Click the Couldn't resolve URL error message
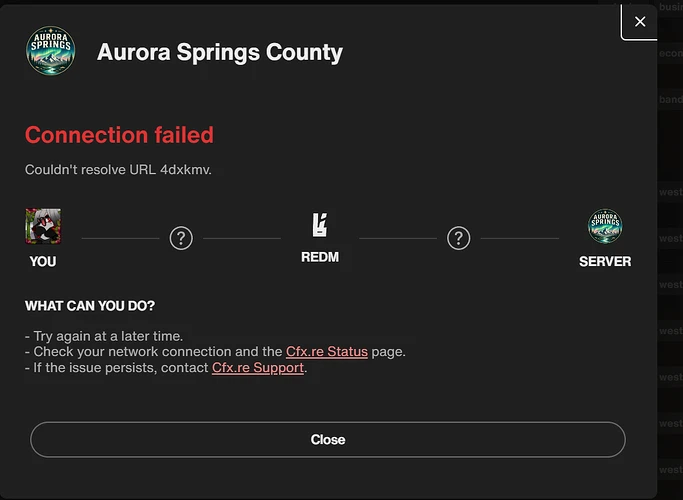The width and height of the screenshot is (683, 500). click(118, 169)
